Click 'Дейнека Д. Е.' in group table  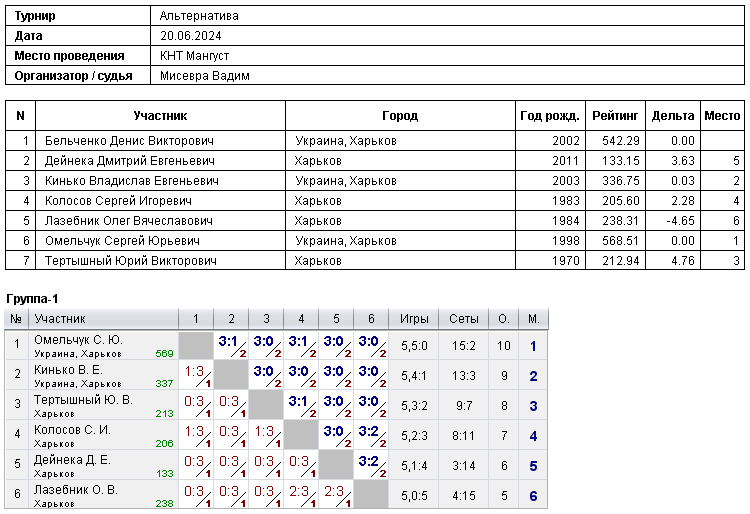click(x=72, y=460)
